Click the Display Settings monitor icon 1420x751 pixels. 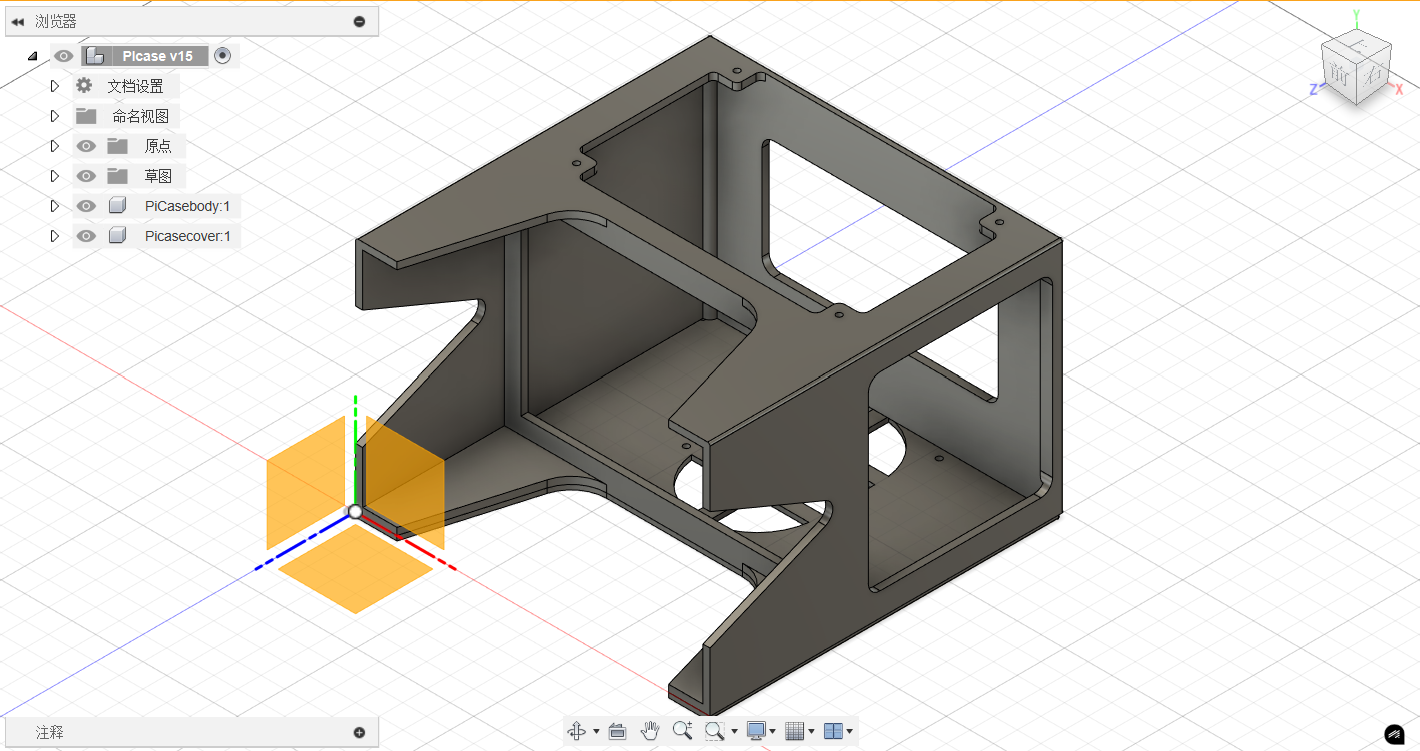click(x=756, y=731)
